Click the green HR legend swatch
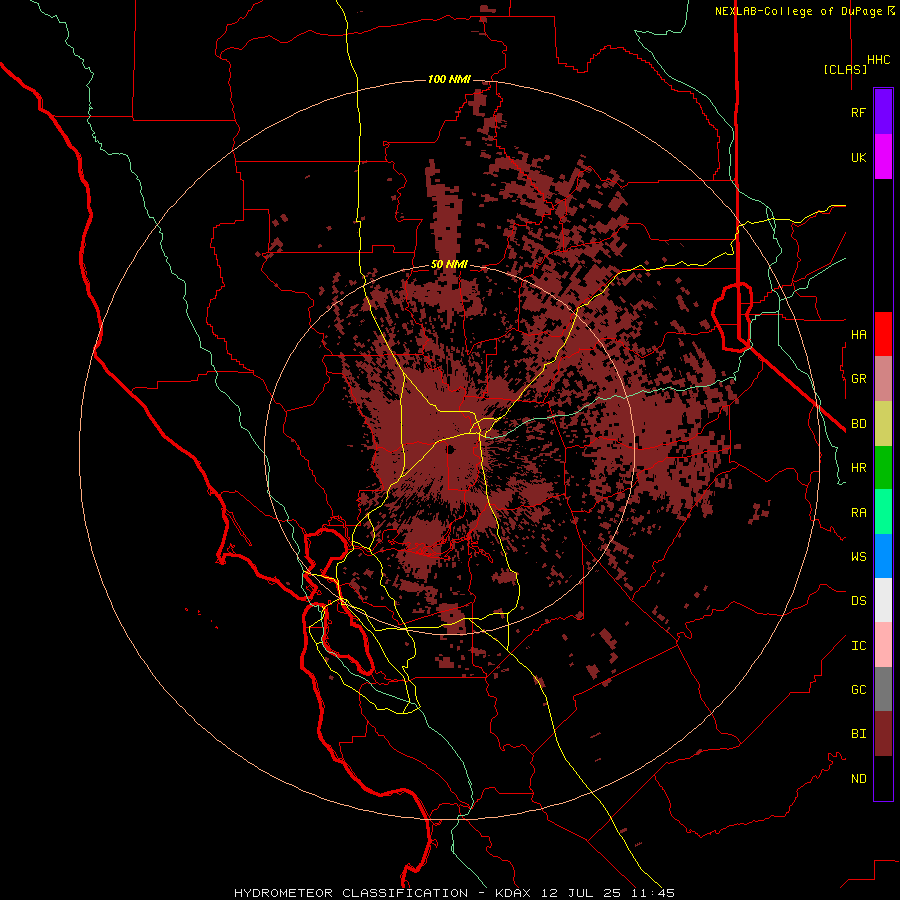Image resolution: width=900 pixels, height=900 pixels. [883, 468]
